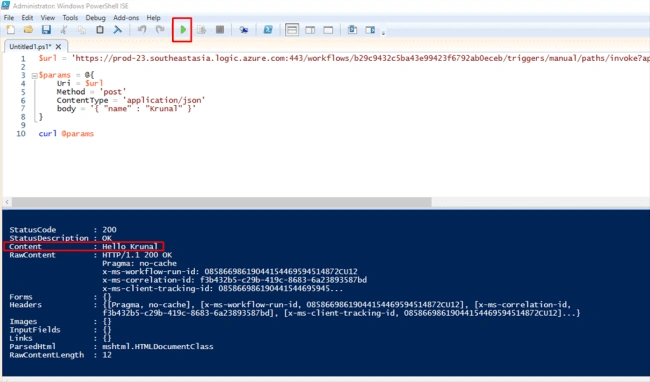Click the Cut scissors icon
The image size is (650, 382).
[x=64, y=30]
